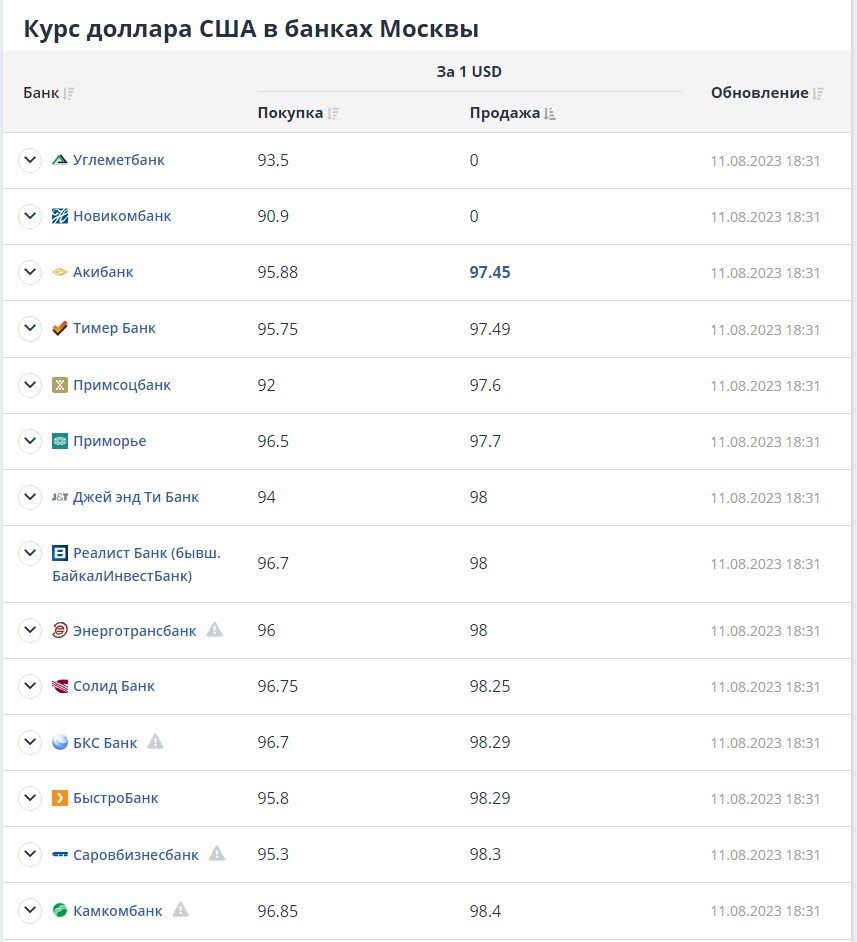This screenshot has height=942, width=857.
Task: Open the Тимер Банк link
Action: [114, 328]
